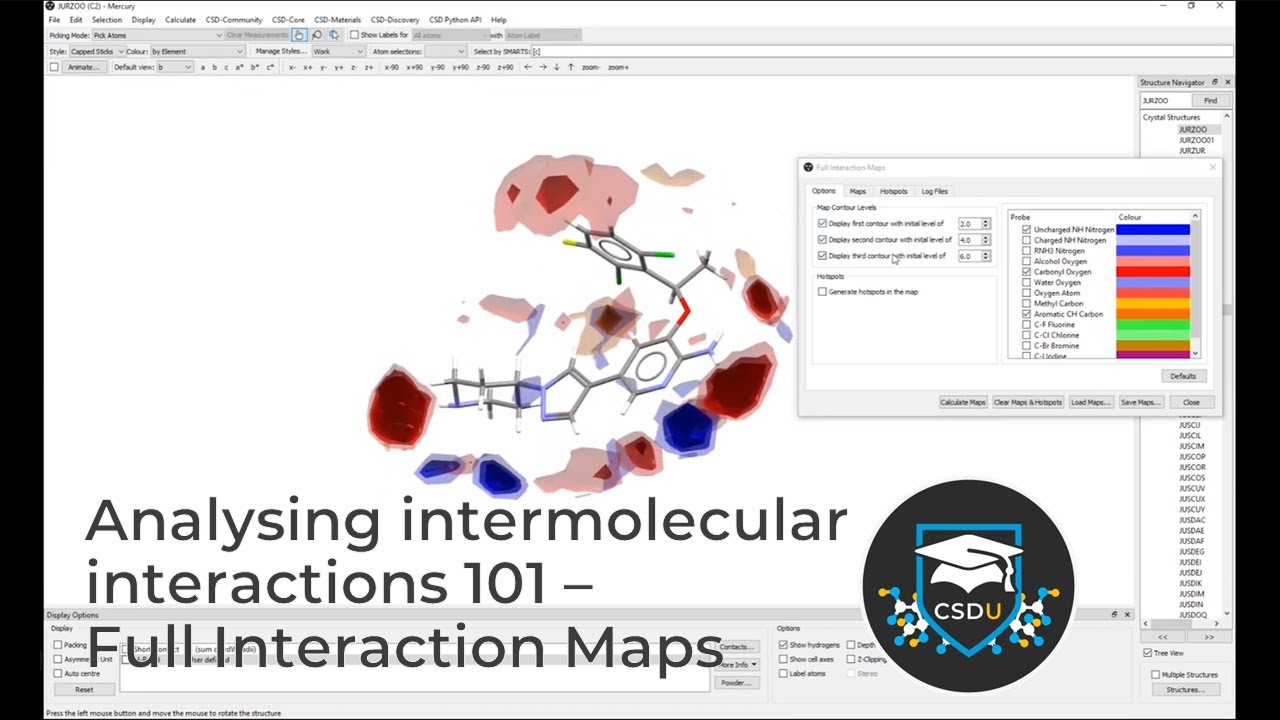Click the Save Maps button
Image resolution: width=1280 pixels, height=720 pixels.
pyautogui.click(x=1141, y=402)
